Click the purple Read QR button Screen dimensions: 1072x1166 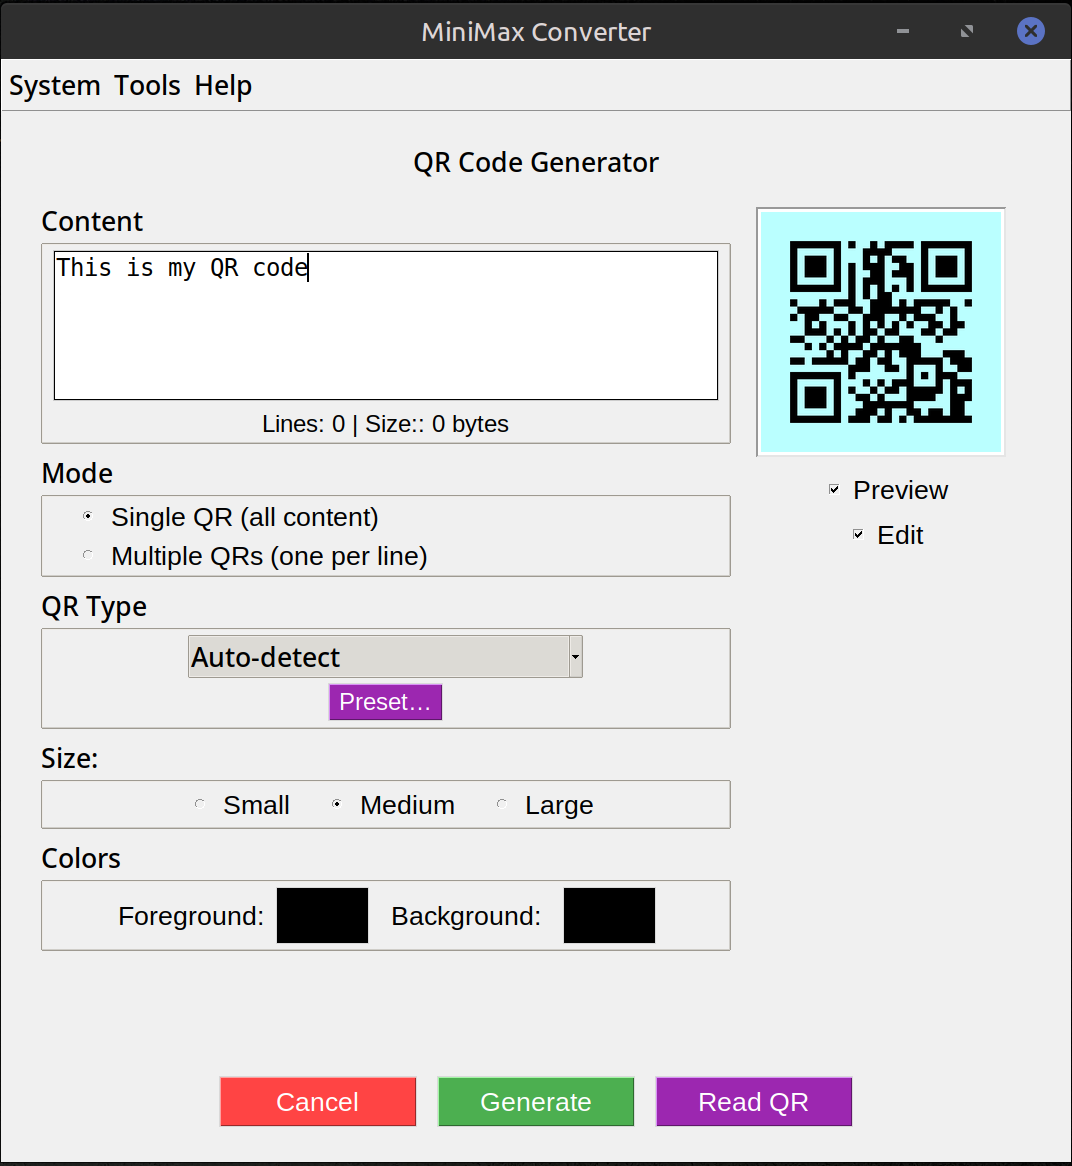(x=754, y=1101)
